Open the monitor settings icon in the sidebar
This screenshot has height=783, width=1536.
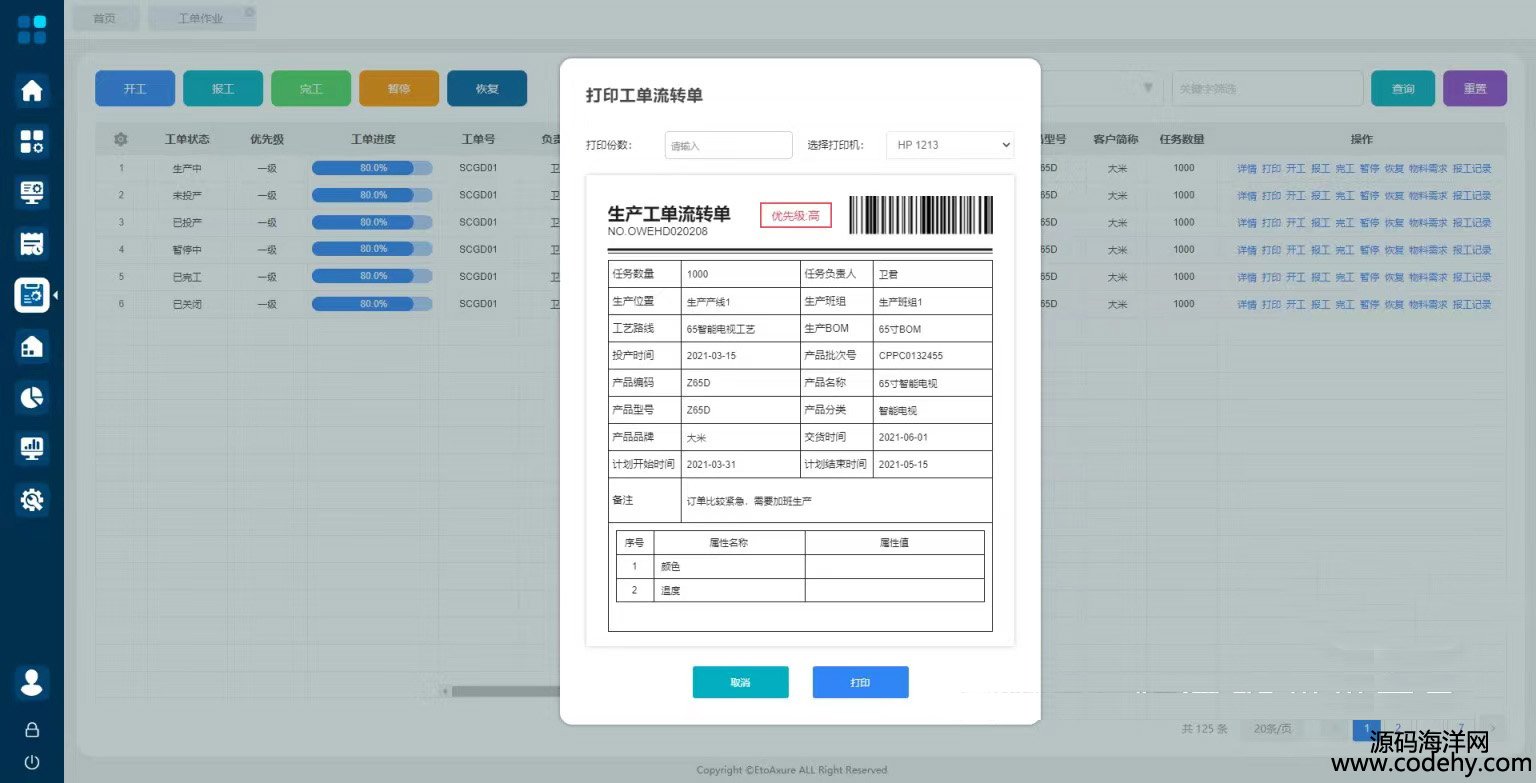[x=32, y=192]
